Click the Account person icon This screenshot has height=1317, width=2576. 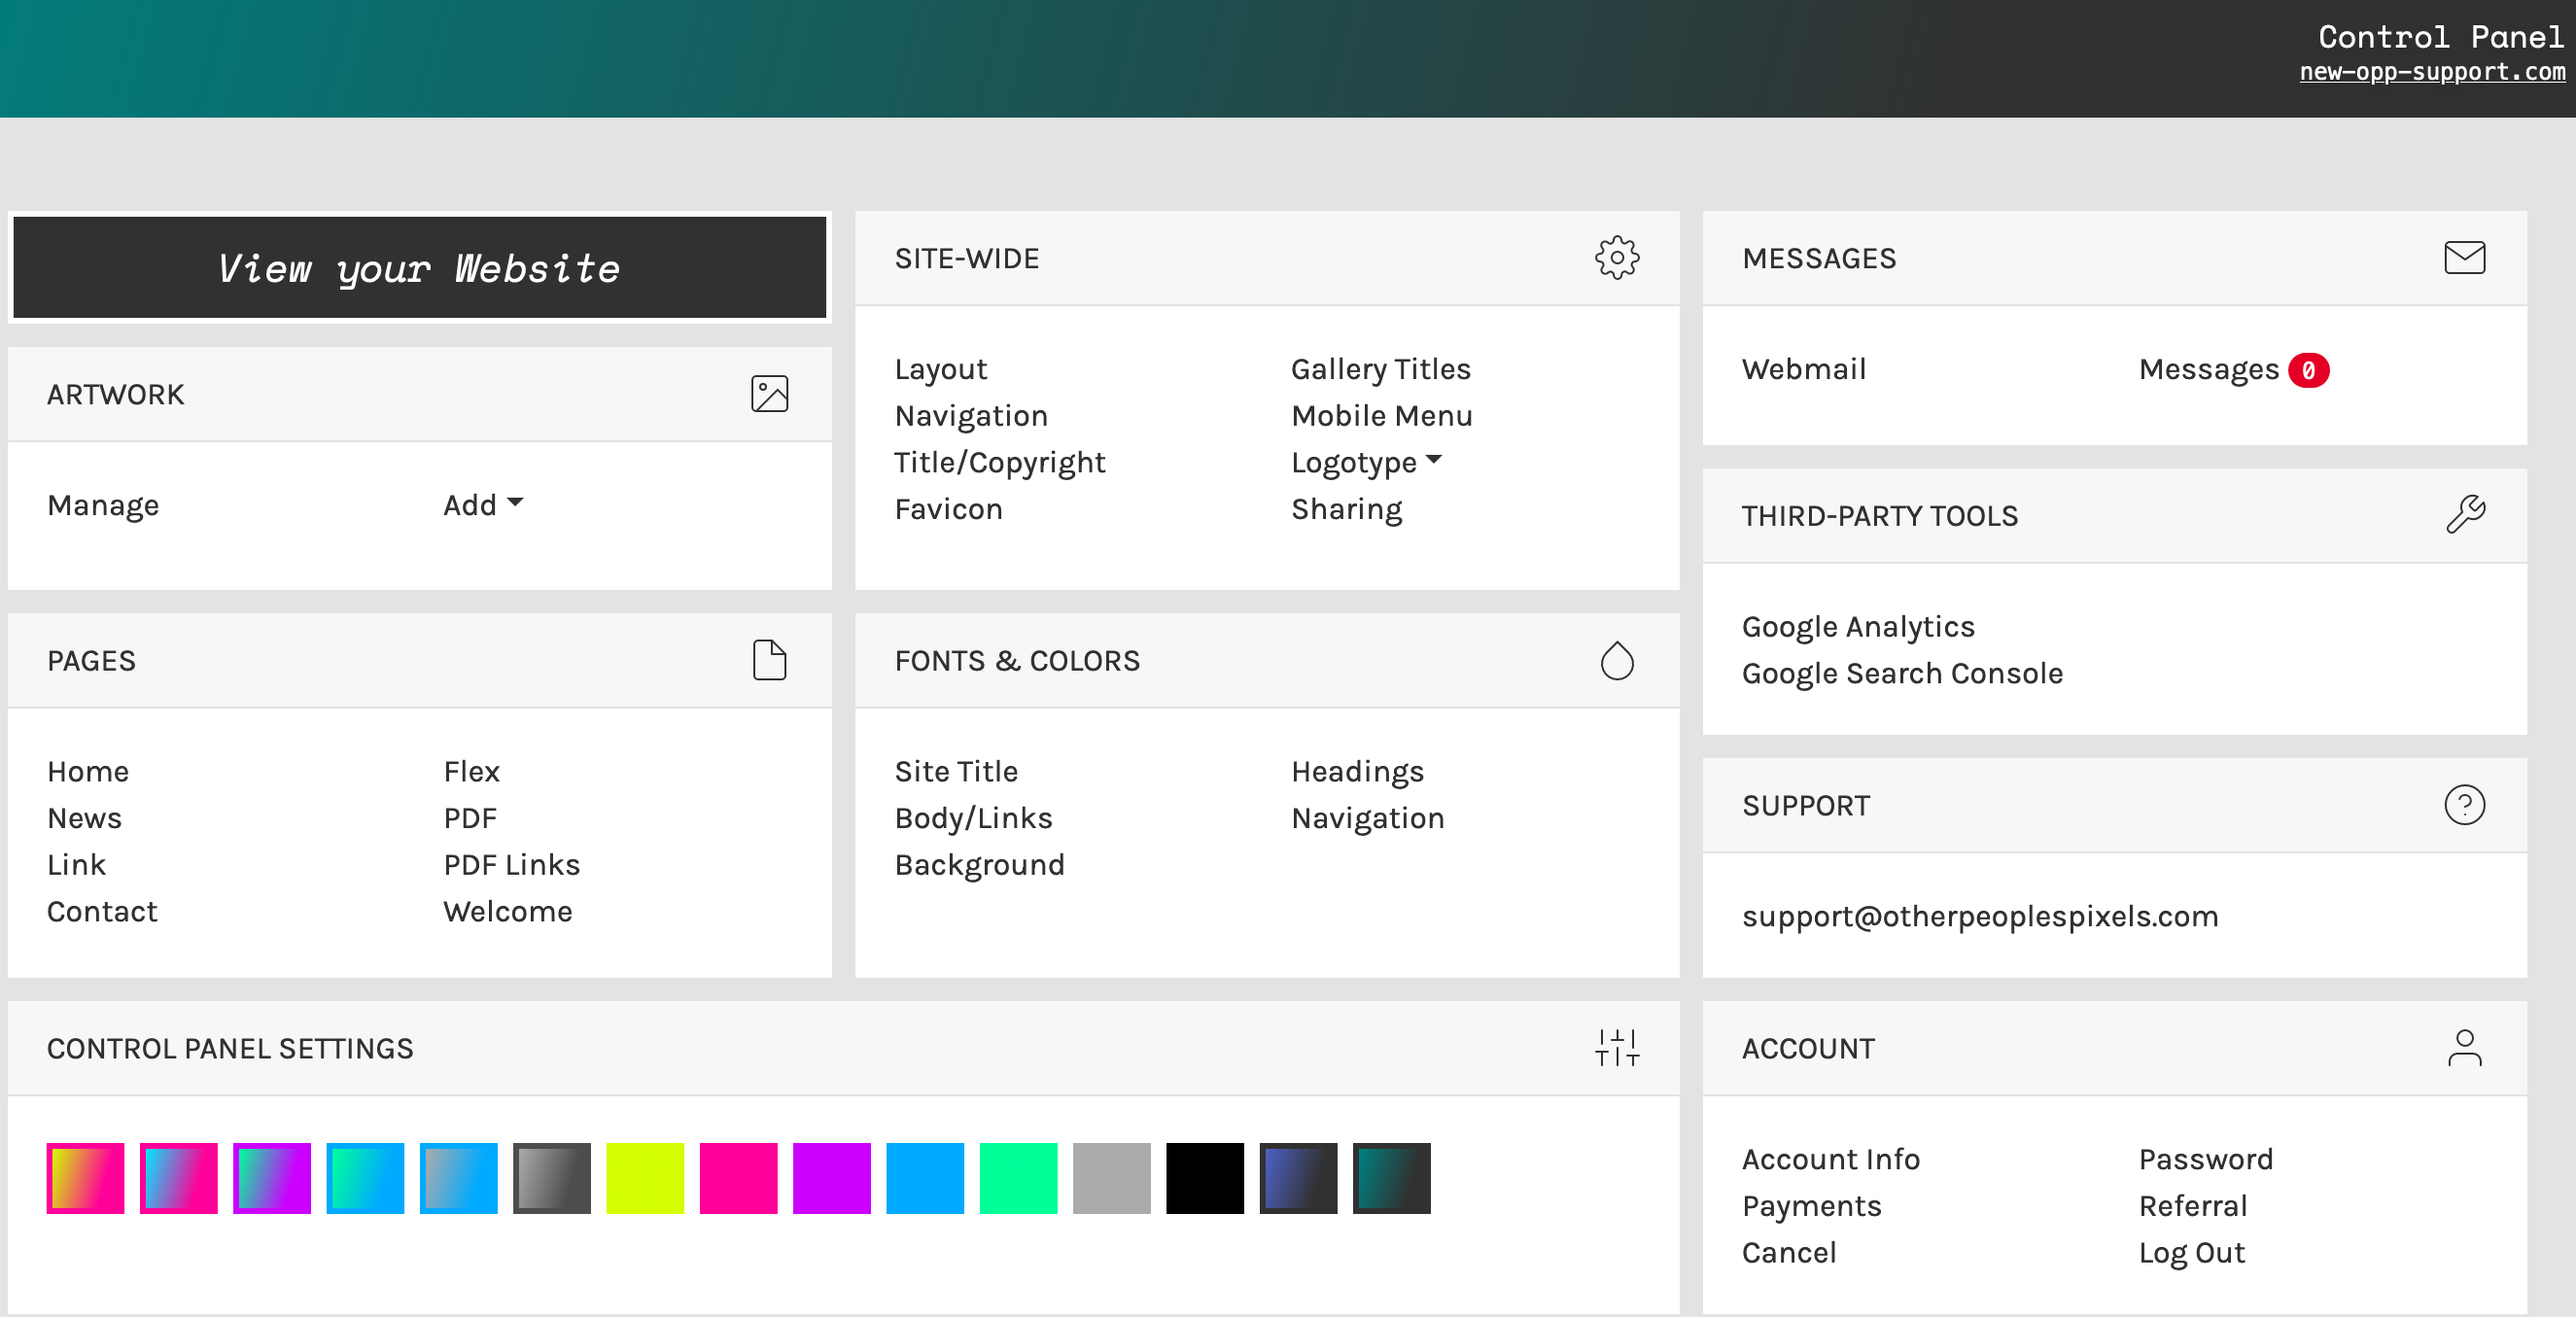pyautogui.click(x=2463, y=1048)
